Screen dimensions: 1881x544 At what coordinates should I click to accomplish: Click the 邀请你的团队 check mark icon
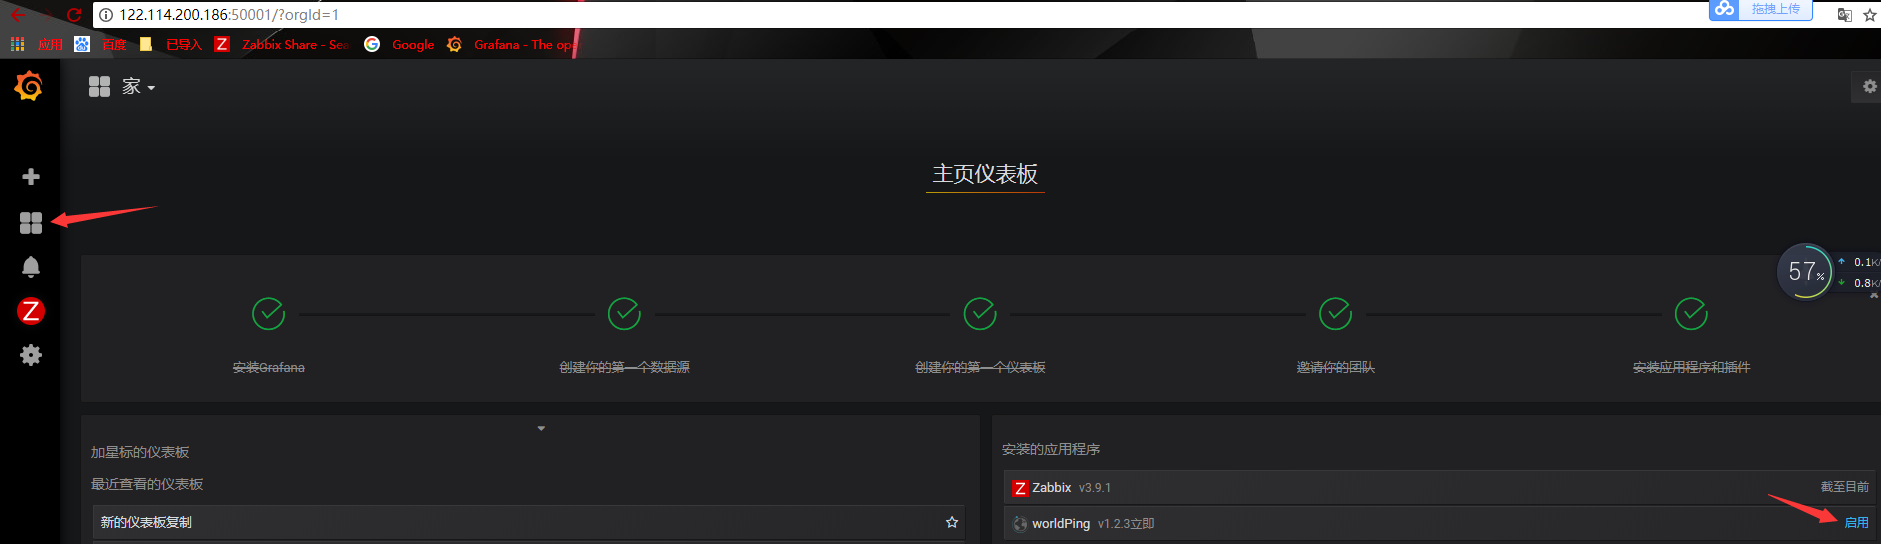[1336, 314]
